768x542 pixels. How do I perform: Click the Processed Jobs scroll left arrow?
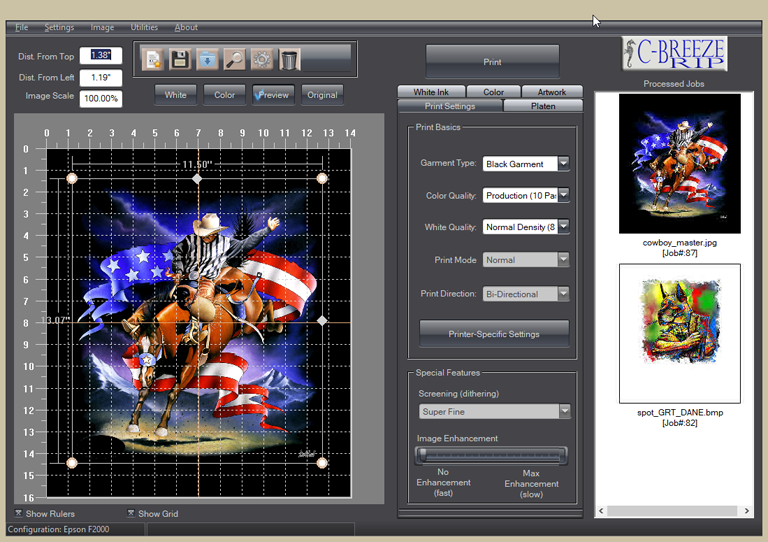(x=601, y=511)
